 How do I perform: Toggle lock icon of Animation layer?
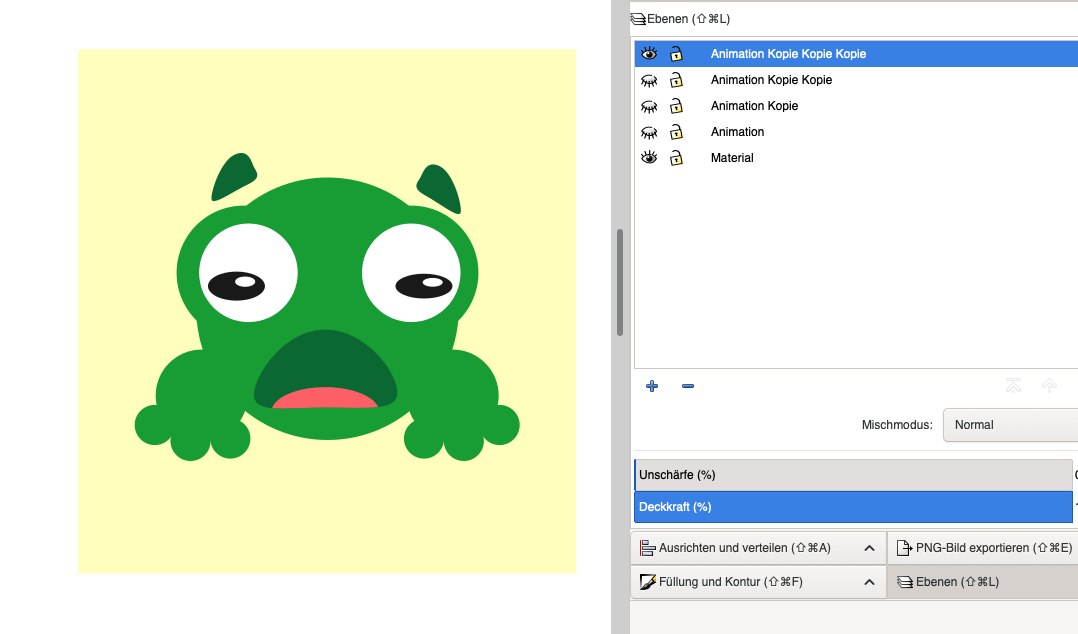(676, 132)
